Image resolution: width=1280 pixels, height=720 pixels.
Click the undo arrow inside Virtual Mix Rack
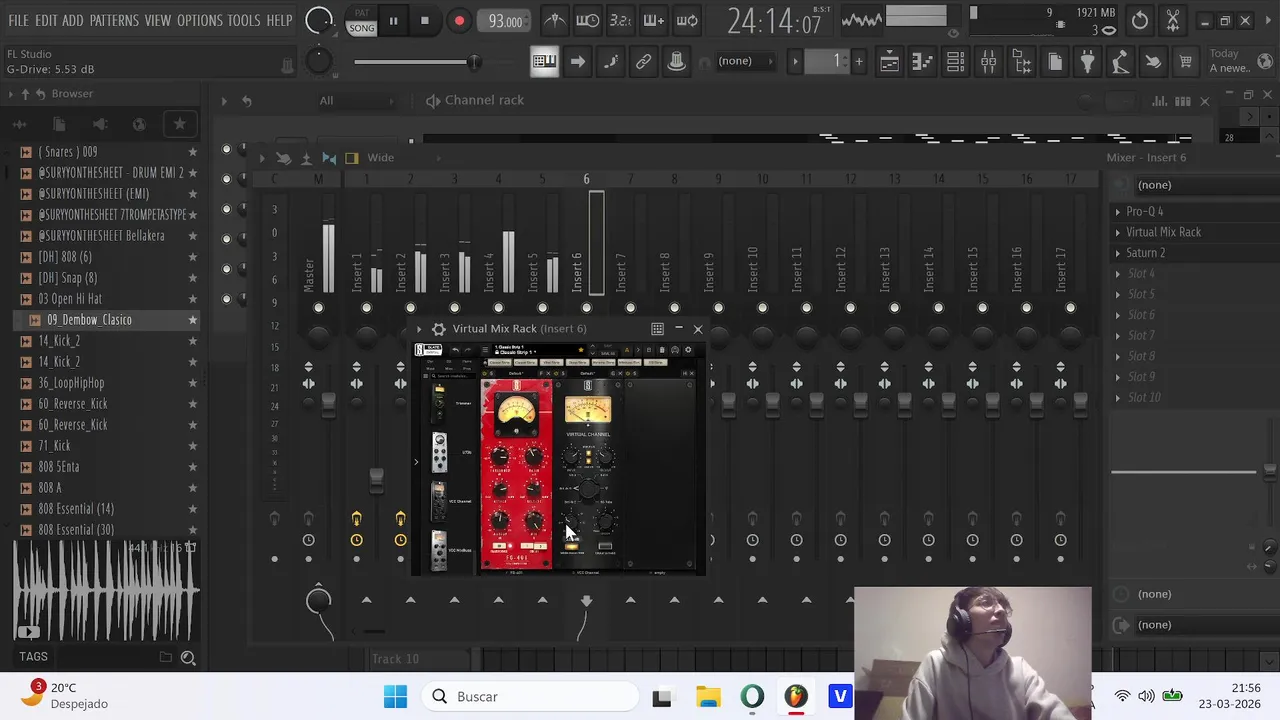[455, 350]
